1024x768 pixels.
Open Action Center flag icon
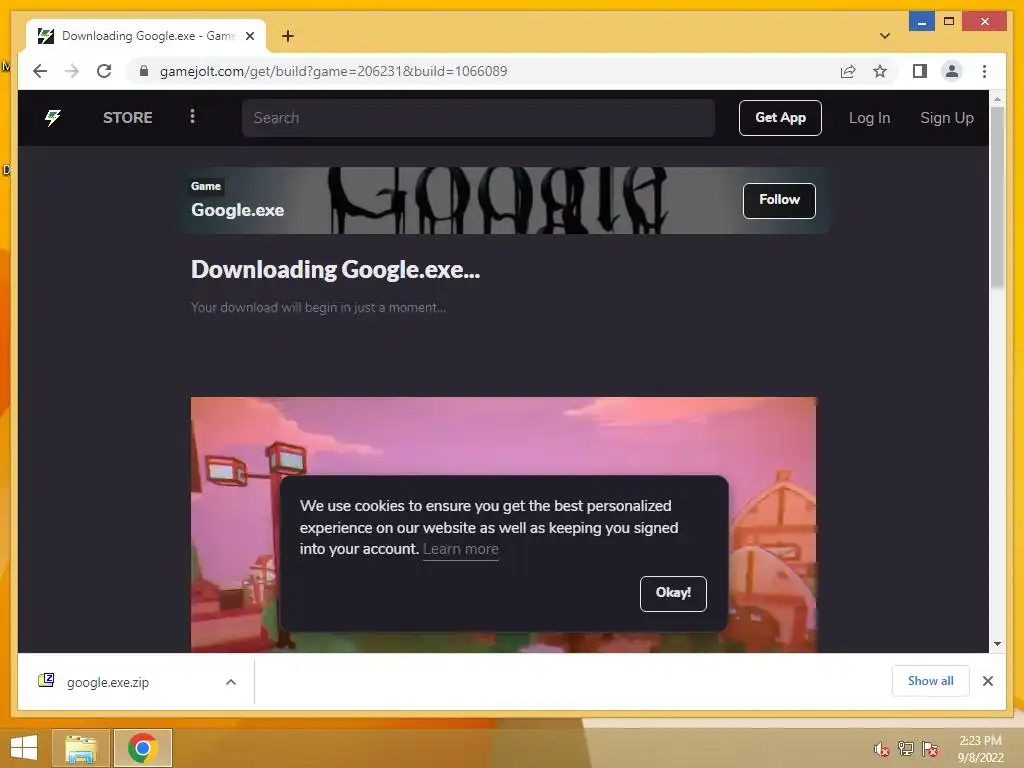click(x=929, y=749)
